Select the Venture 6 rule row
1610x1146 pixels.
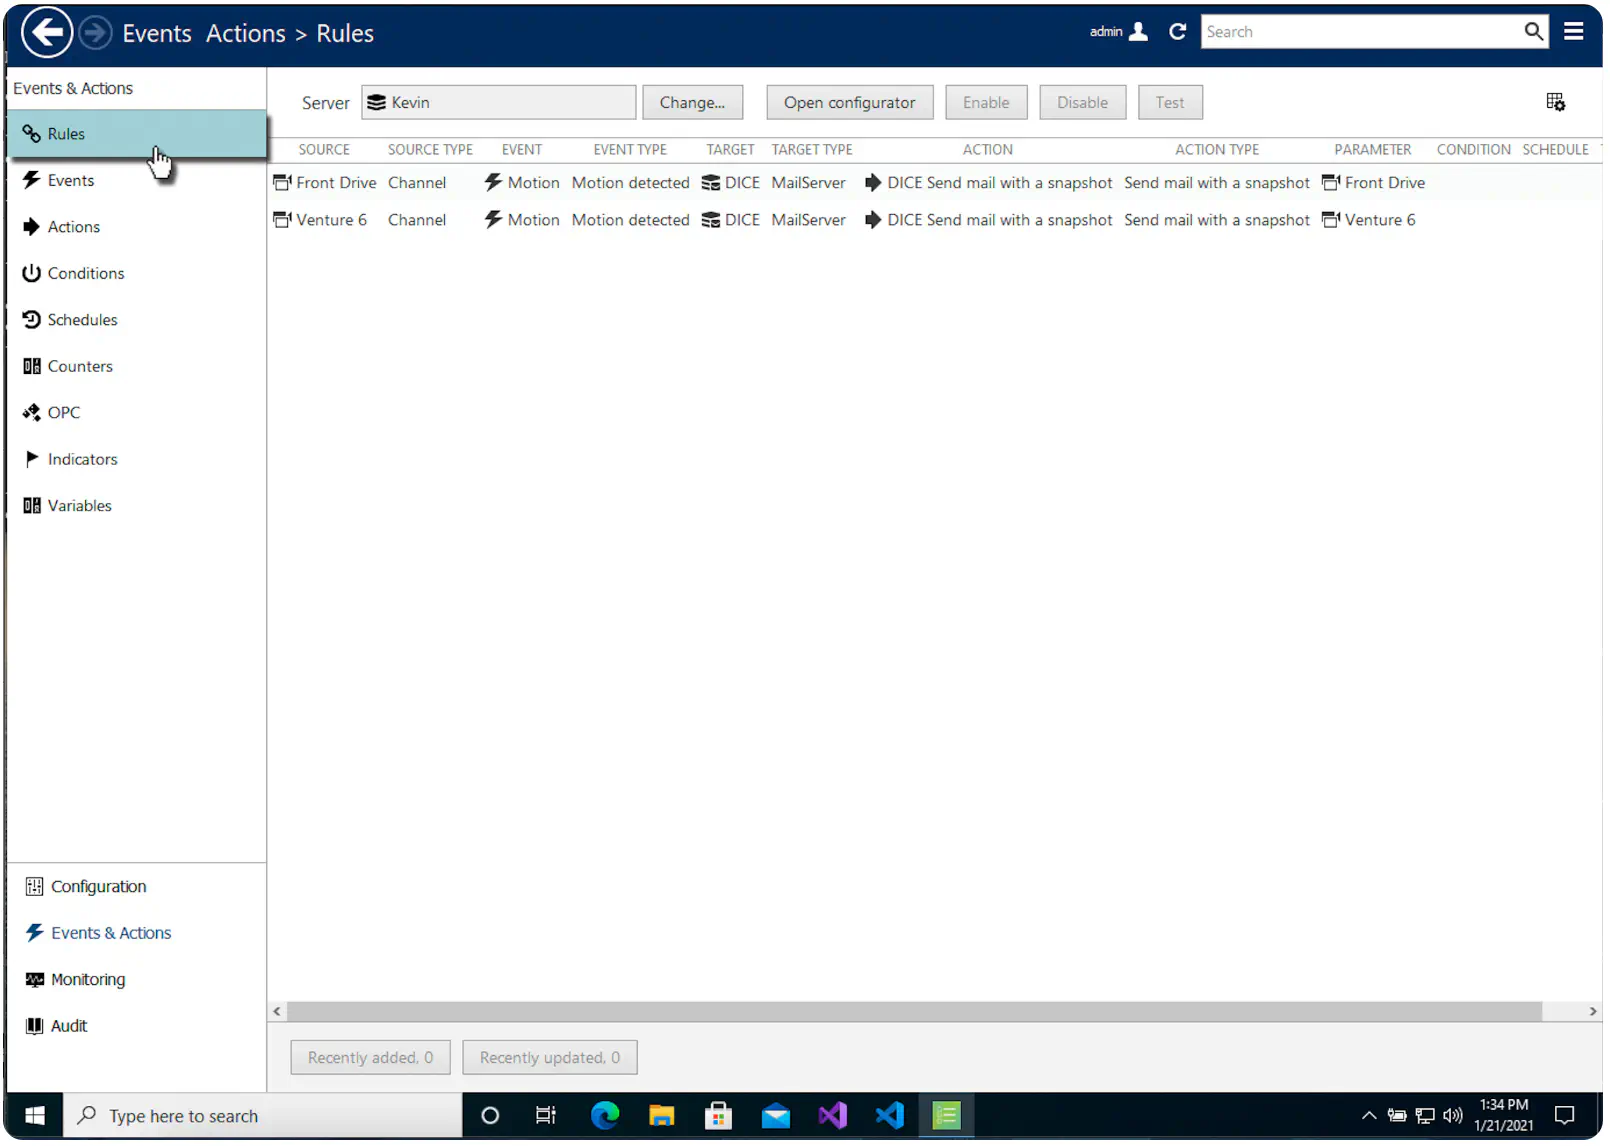[934, 220]
